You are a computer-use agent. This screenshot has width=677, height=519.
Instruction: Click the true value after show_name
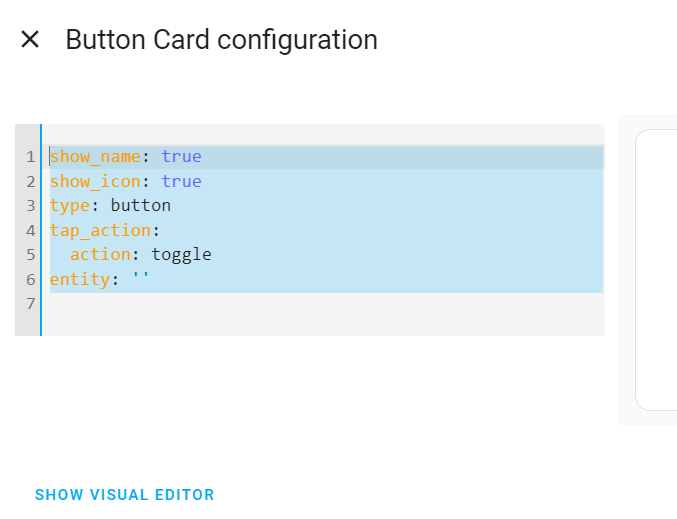point(181,156)
